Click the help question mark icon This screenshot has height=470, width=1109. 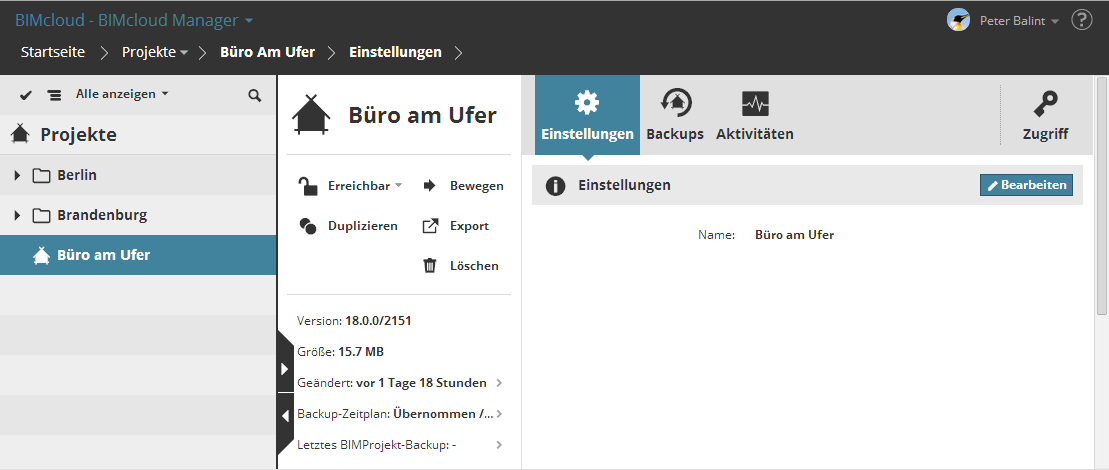point(1081,20)
